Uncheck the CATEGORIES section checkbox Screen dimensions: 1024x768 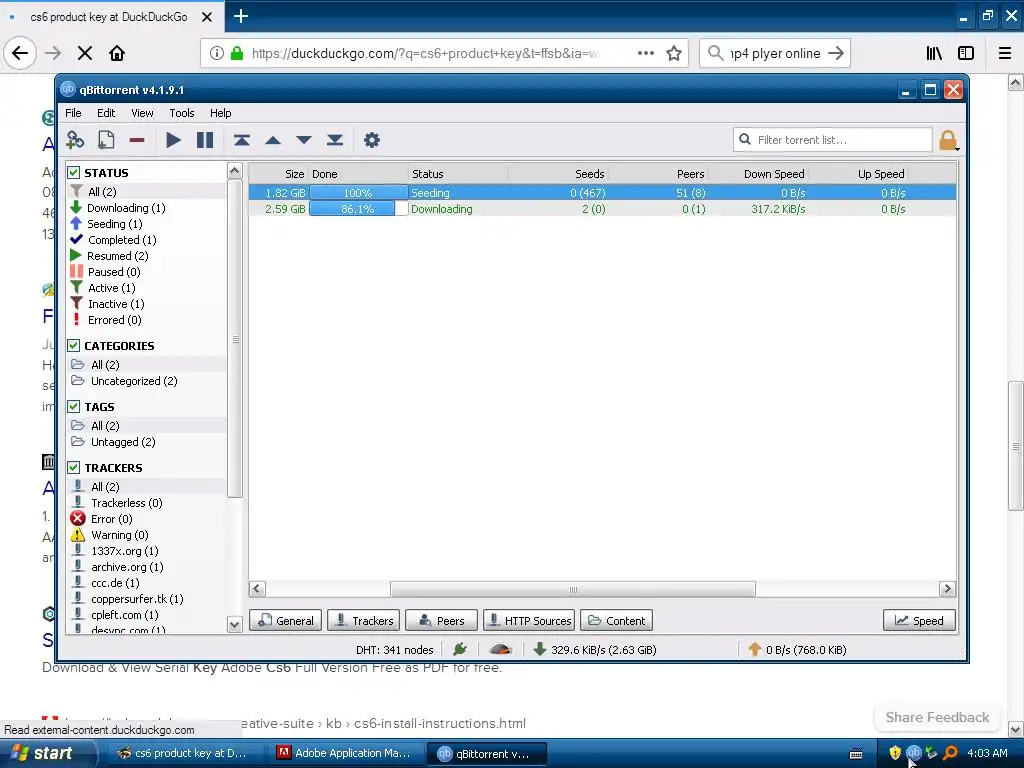coord(74,345)
